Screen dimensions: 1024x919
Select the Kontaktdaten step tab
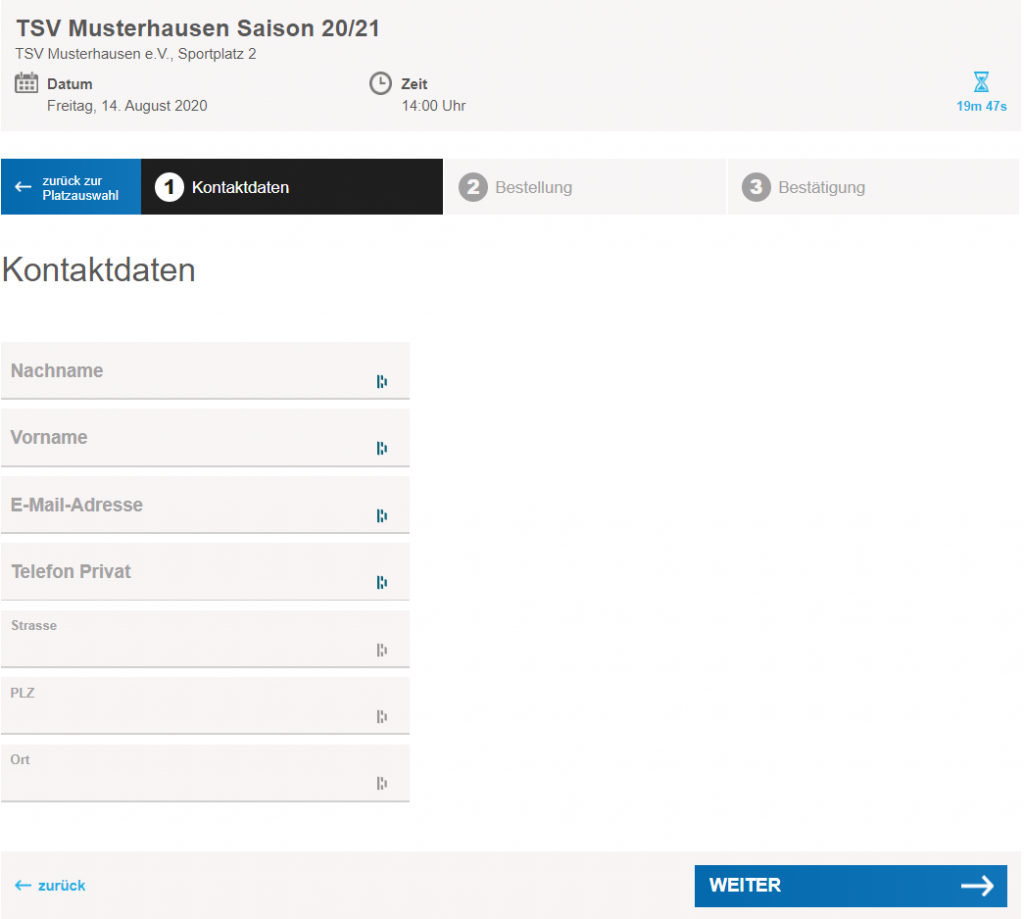(291, 187)
